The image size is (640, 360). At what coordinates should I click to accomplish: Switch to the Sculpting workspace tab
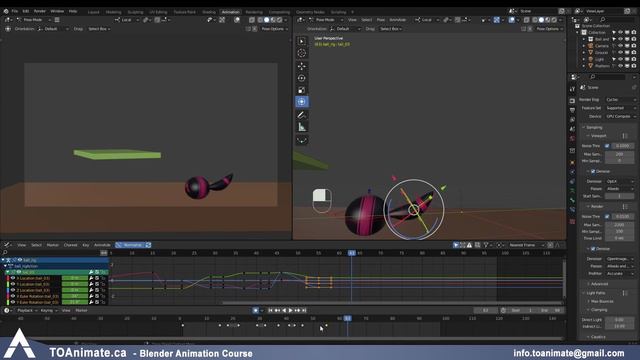tap(135, 12)
